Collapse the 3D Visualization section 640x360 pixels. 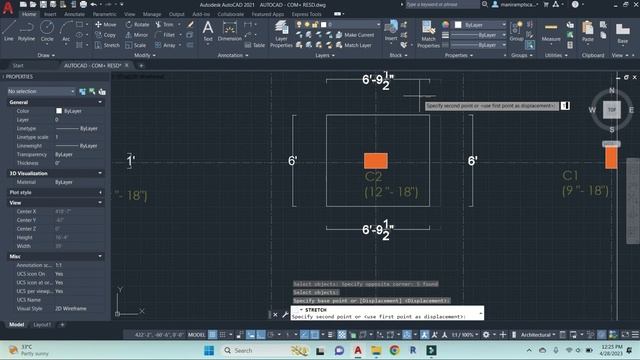click(x=100, y=173)
